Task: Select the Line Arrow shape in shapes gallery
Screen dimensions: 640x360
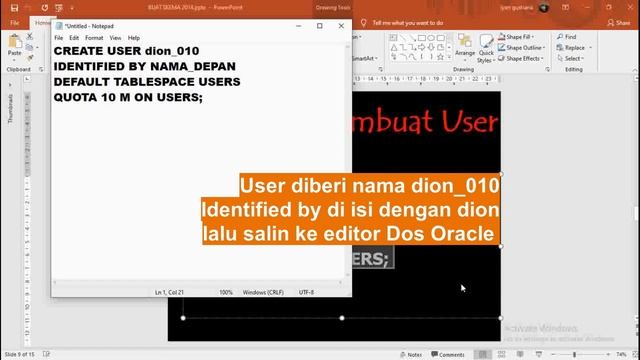Action: pyautogui.click(x=412, y=38)
